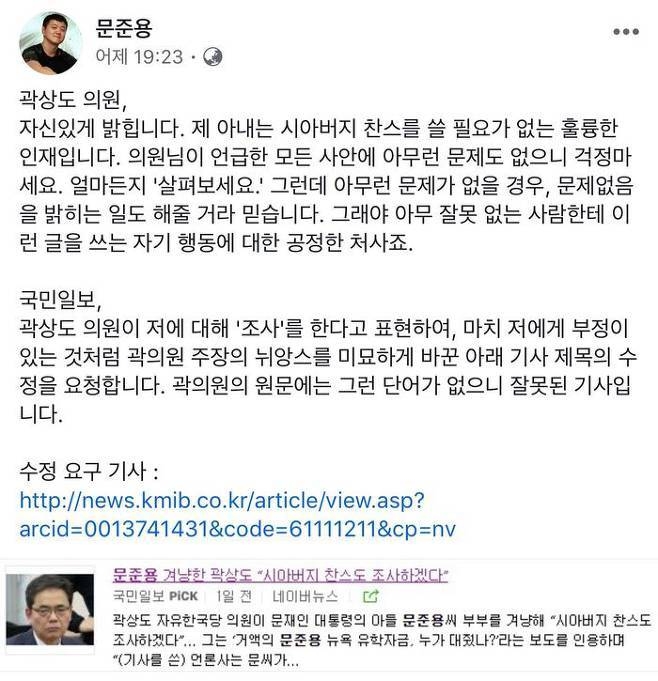
Task: Click the 수정 요구 기사 : label
Action: pos(89,472)
